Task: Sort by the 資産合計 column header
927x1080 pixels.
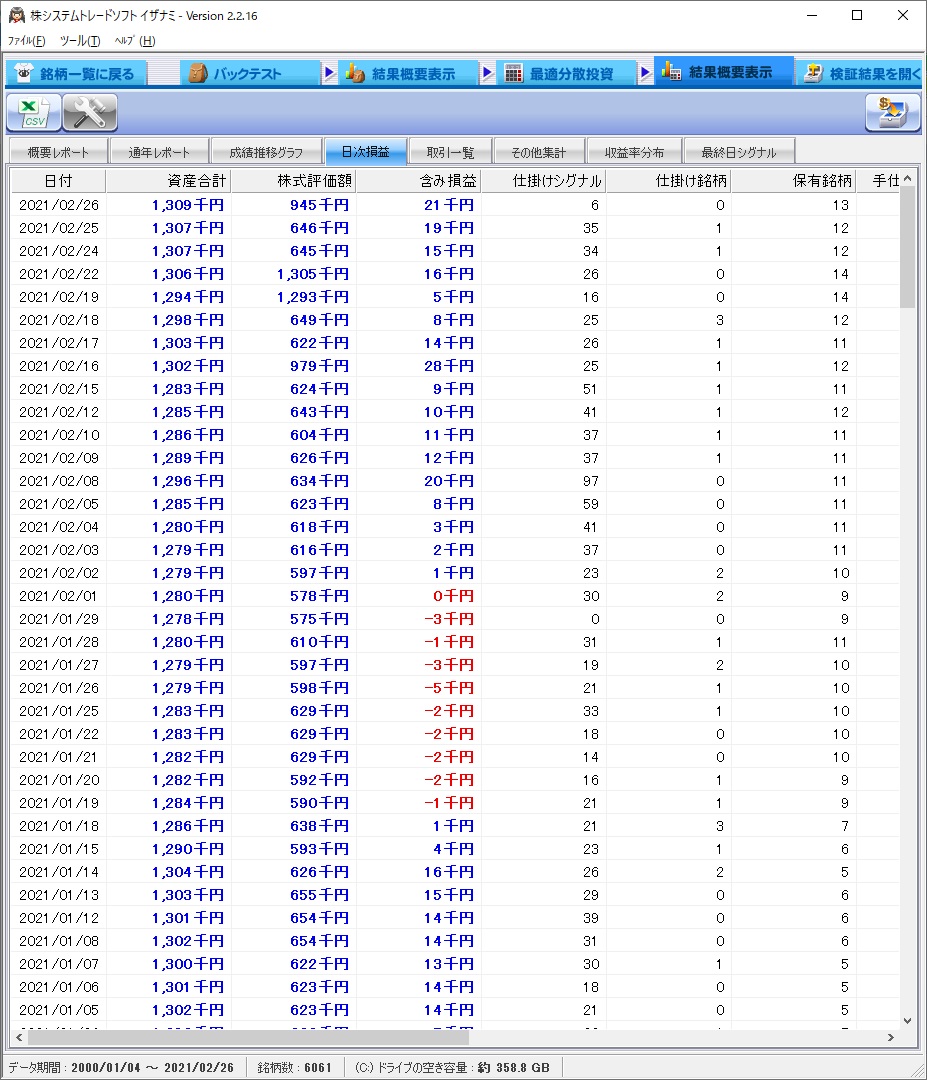Action: (168, 181)
